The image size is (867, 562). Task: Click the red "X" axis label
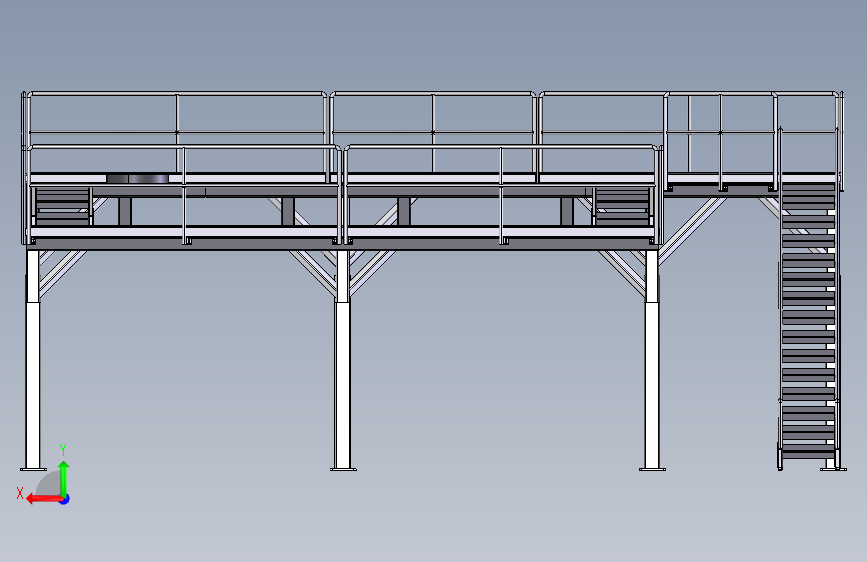click(20, 493)
